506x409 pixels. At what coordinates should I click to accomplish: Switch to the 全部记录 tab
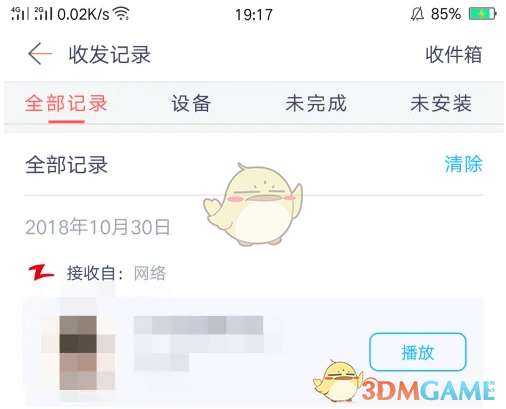(x=66, y=103)
